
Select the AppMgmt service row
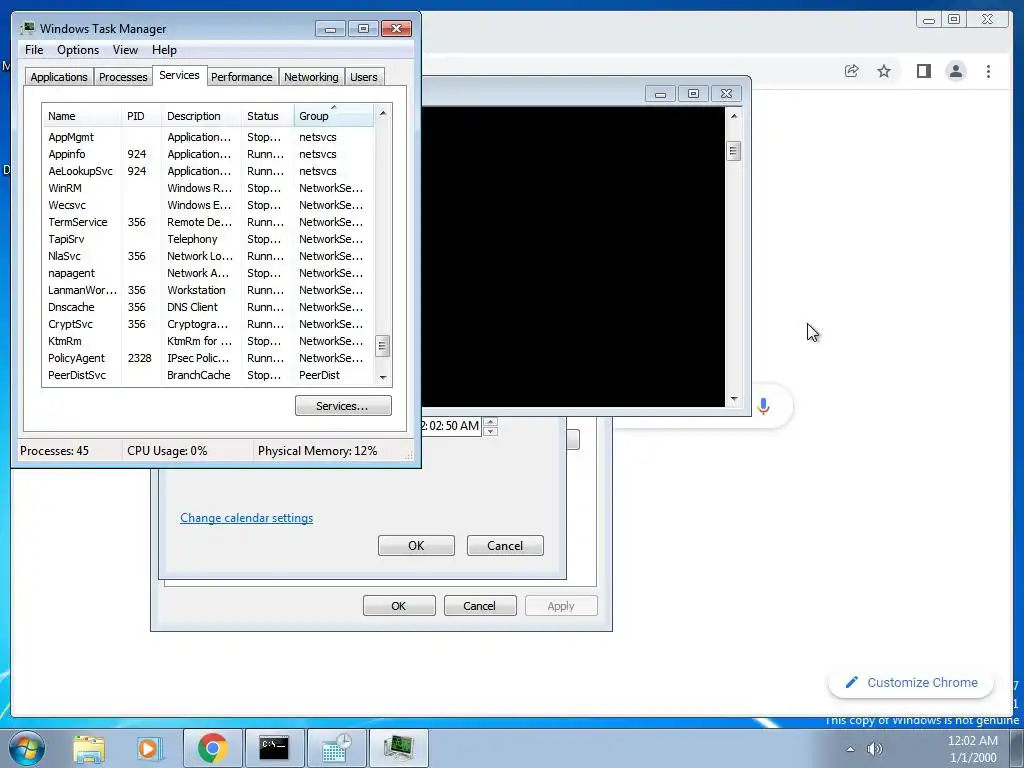(x=208, y=137)
